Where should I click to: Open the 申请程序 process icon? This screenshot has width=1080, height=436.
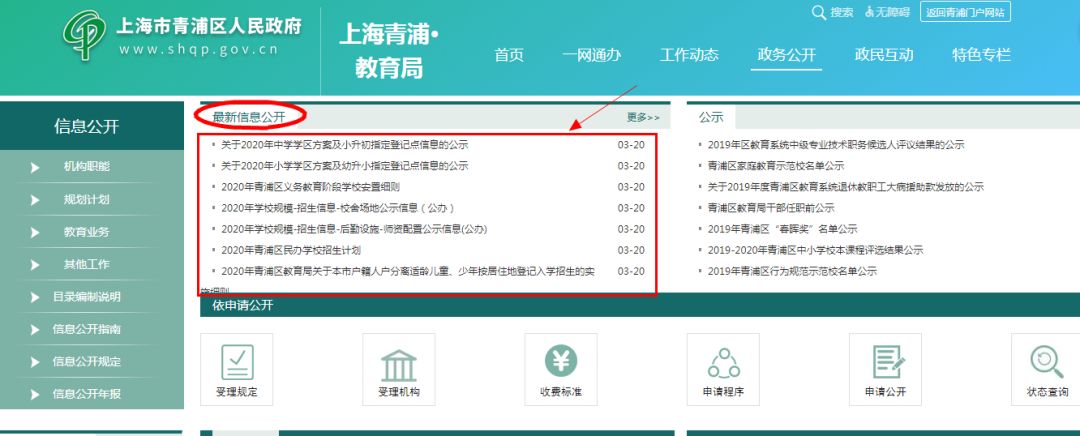point(723,362)
